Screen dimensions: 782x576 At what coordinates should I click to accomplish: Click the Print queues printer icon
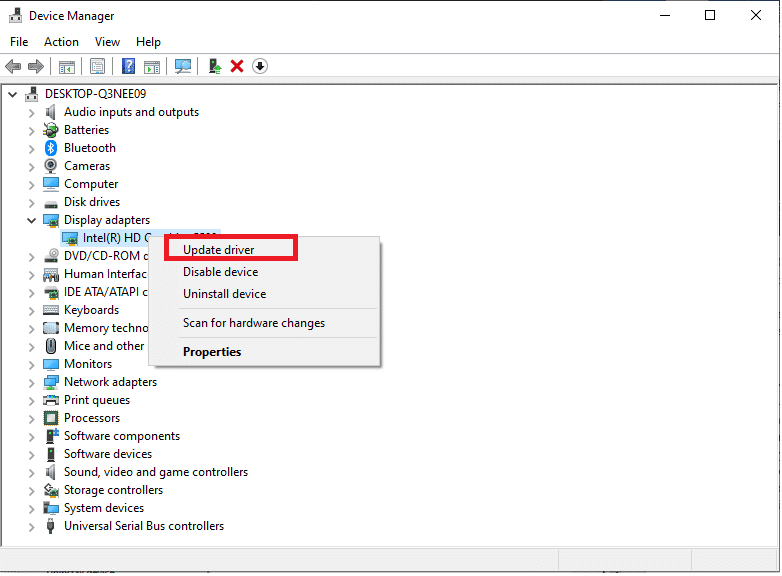pyautogui.click(x=51, y=400)
